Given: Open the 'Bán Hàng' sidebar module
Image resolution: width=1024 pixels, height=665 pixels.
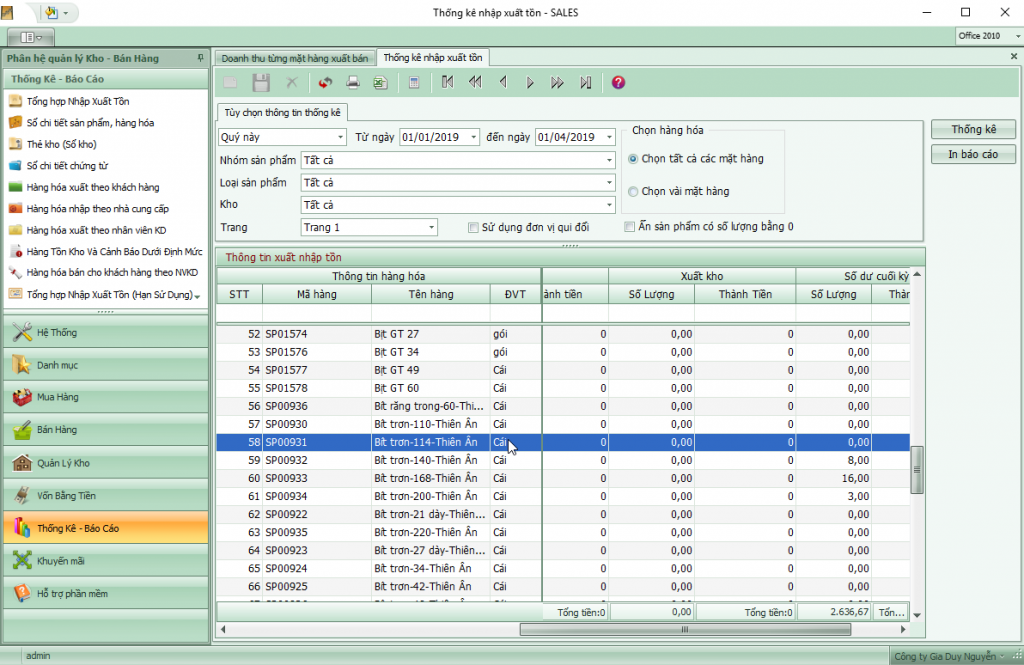Looking at the screenshot, I should pos(58,430).
